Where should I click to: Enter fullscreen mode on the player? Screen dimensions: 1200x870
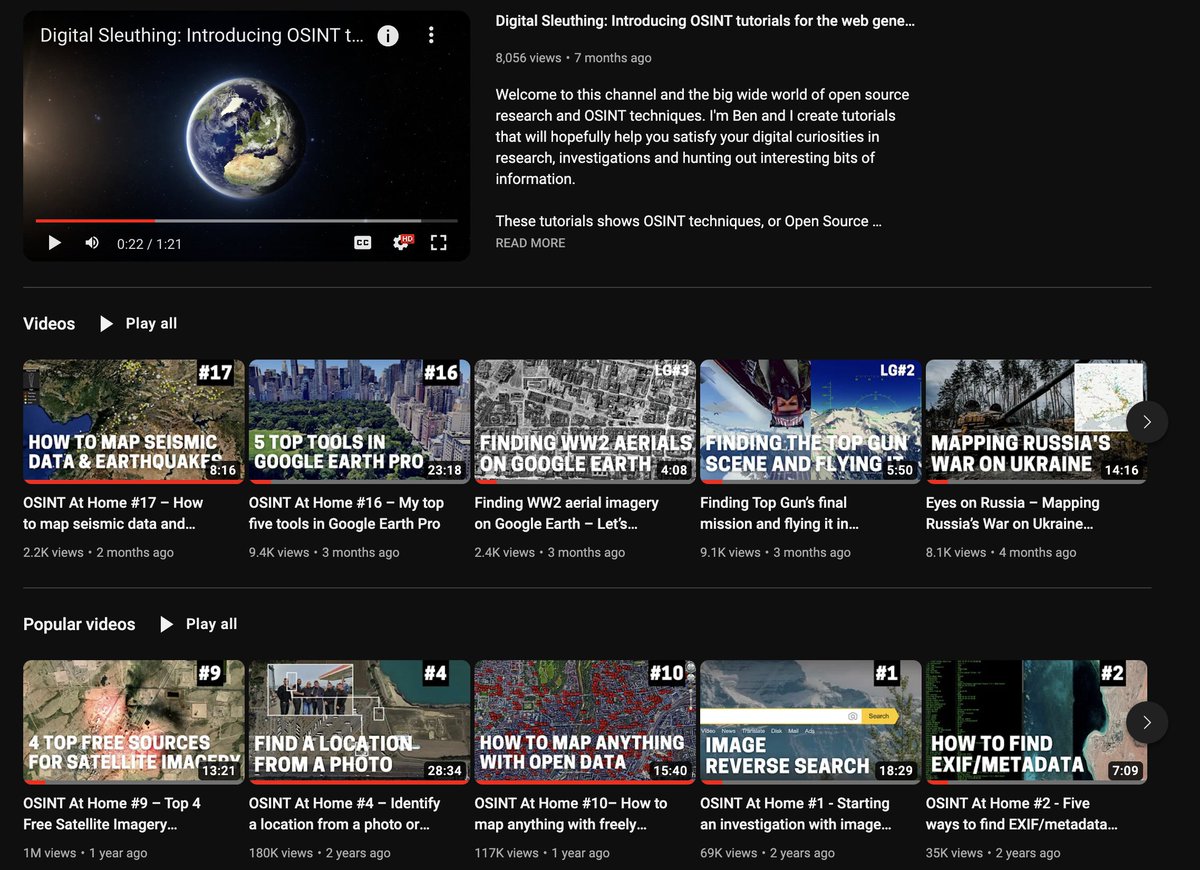[x=438, y=243]
